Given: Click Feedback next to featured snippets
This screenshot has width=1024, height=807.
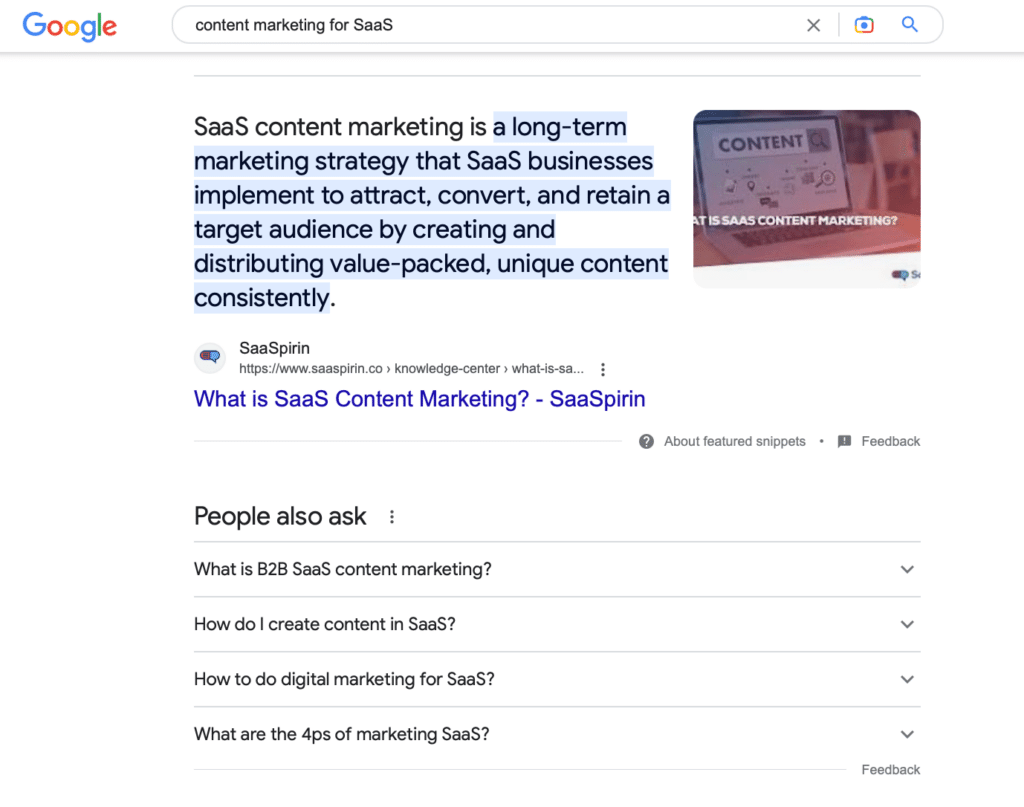Looking at the screenshot, I should [x=890, y=441].
